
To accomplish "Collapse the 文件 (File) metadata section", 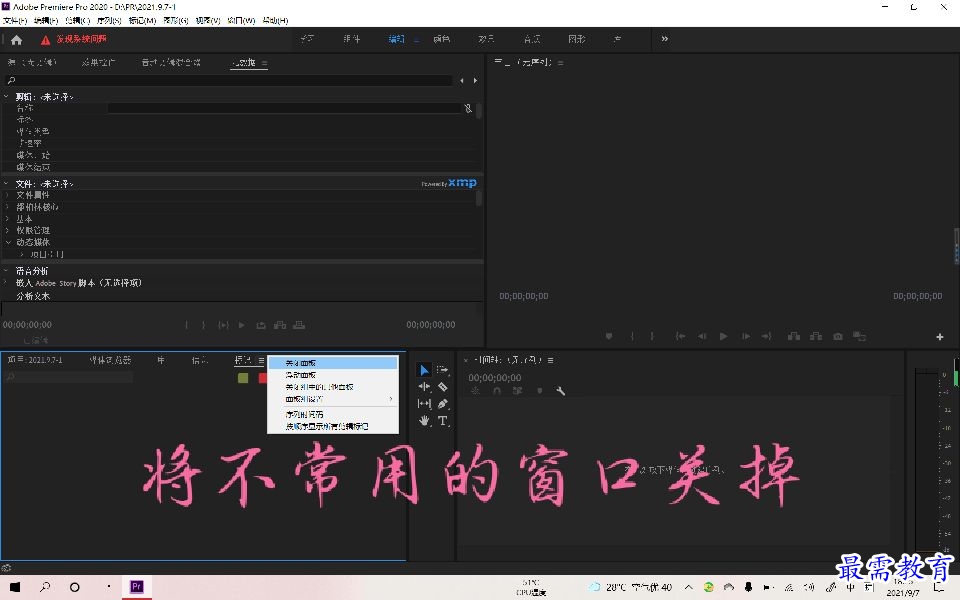I will pyautogui.click(x=7, y=183).
